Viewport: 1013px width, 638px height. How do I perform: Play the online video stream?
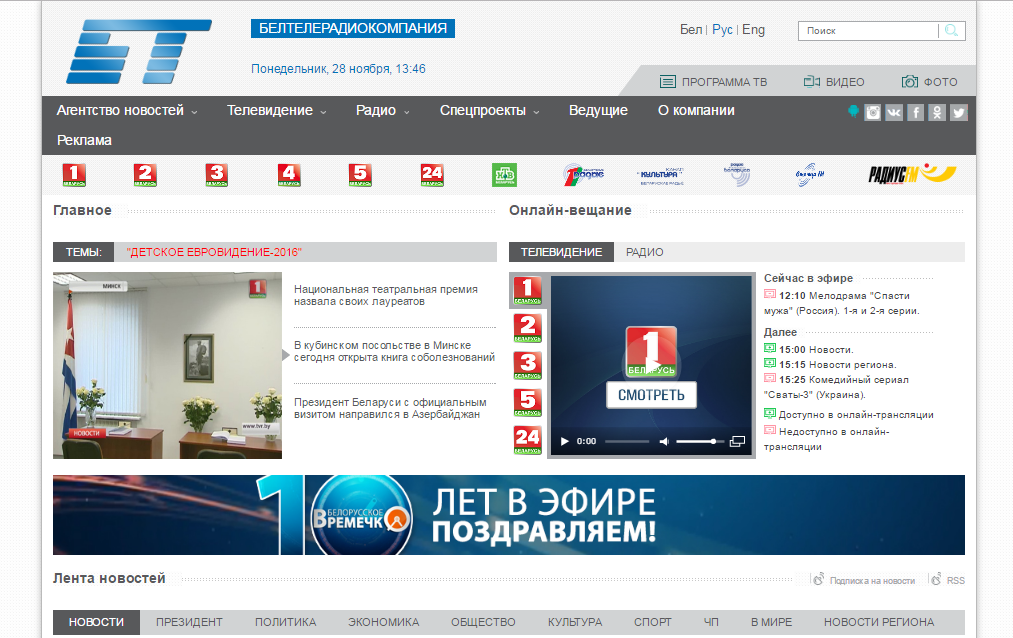coord(565,441)
